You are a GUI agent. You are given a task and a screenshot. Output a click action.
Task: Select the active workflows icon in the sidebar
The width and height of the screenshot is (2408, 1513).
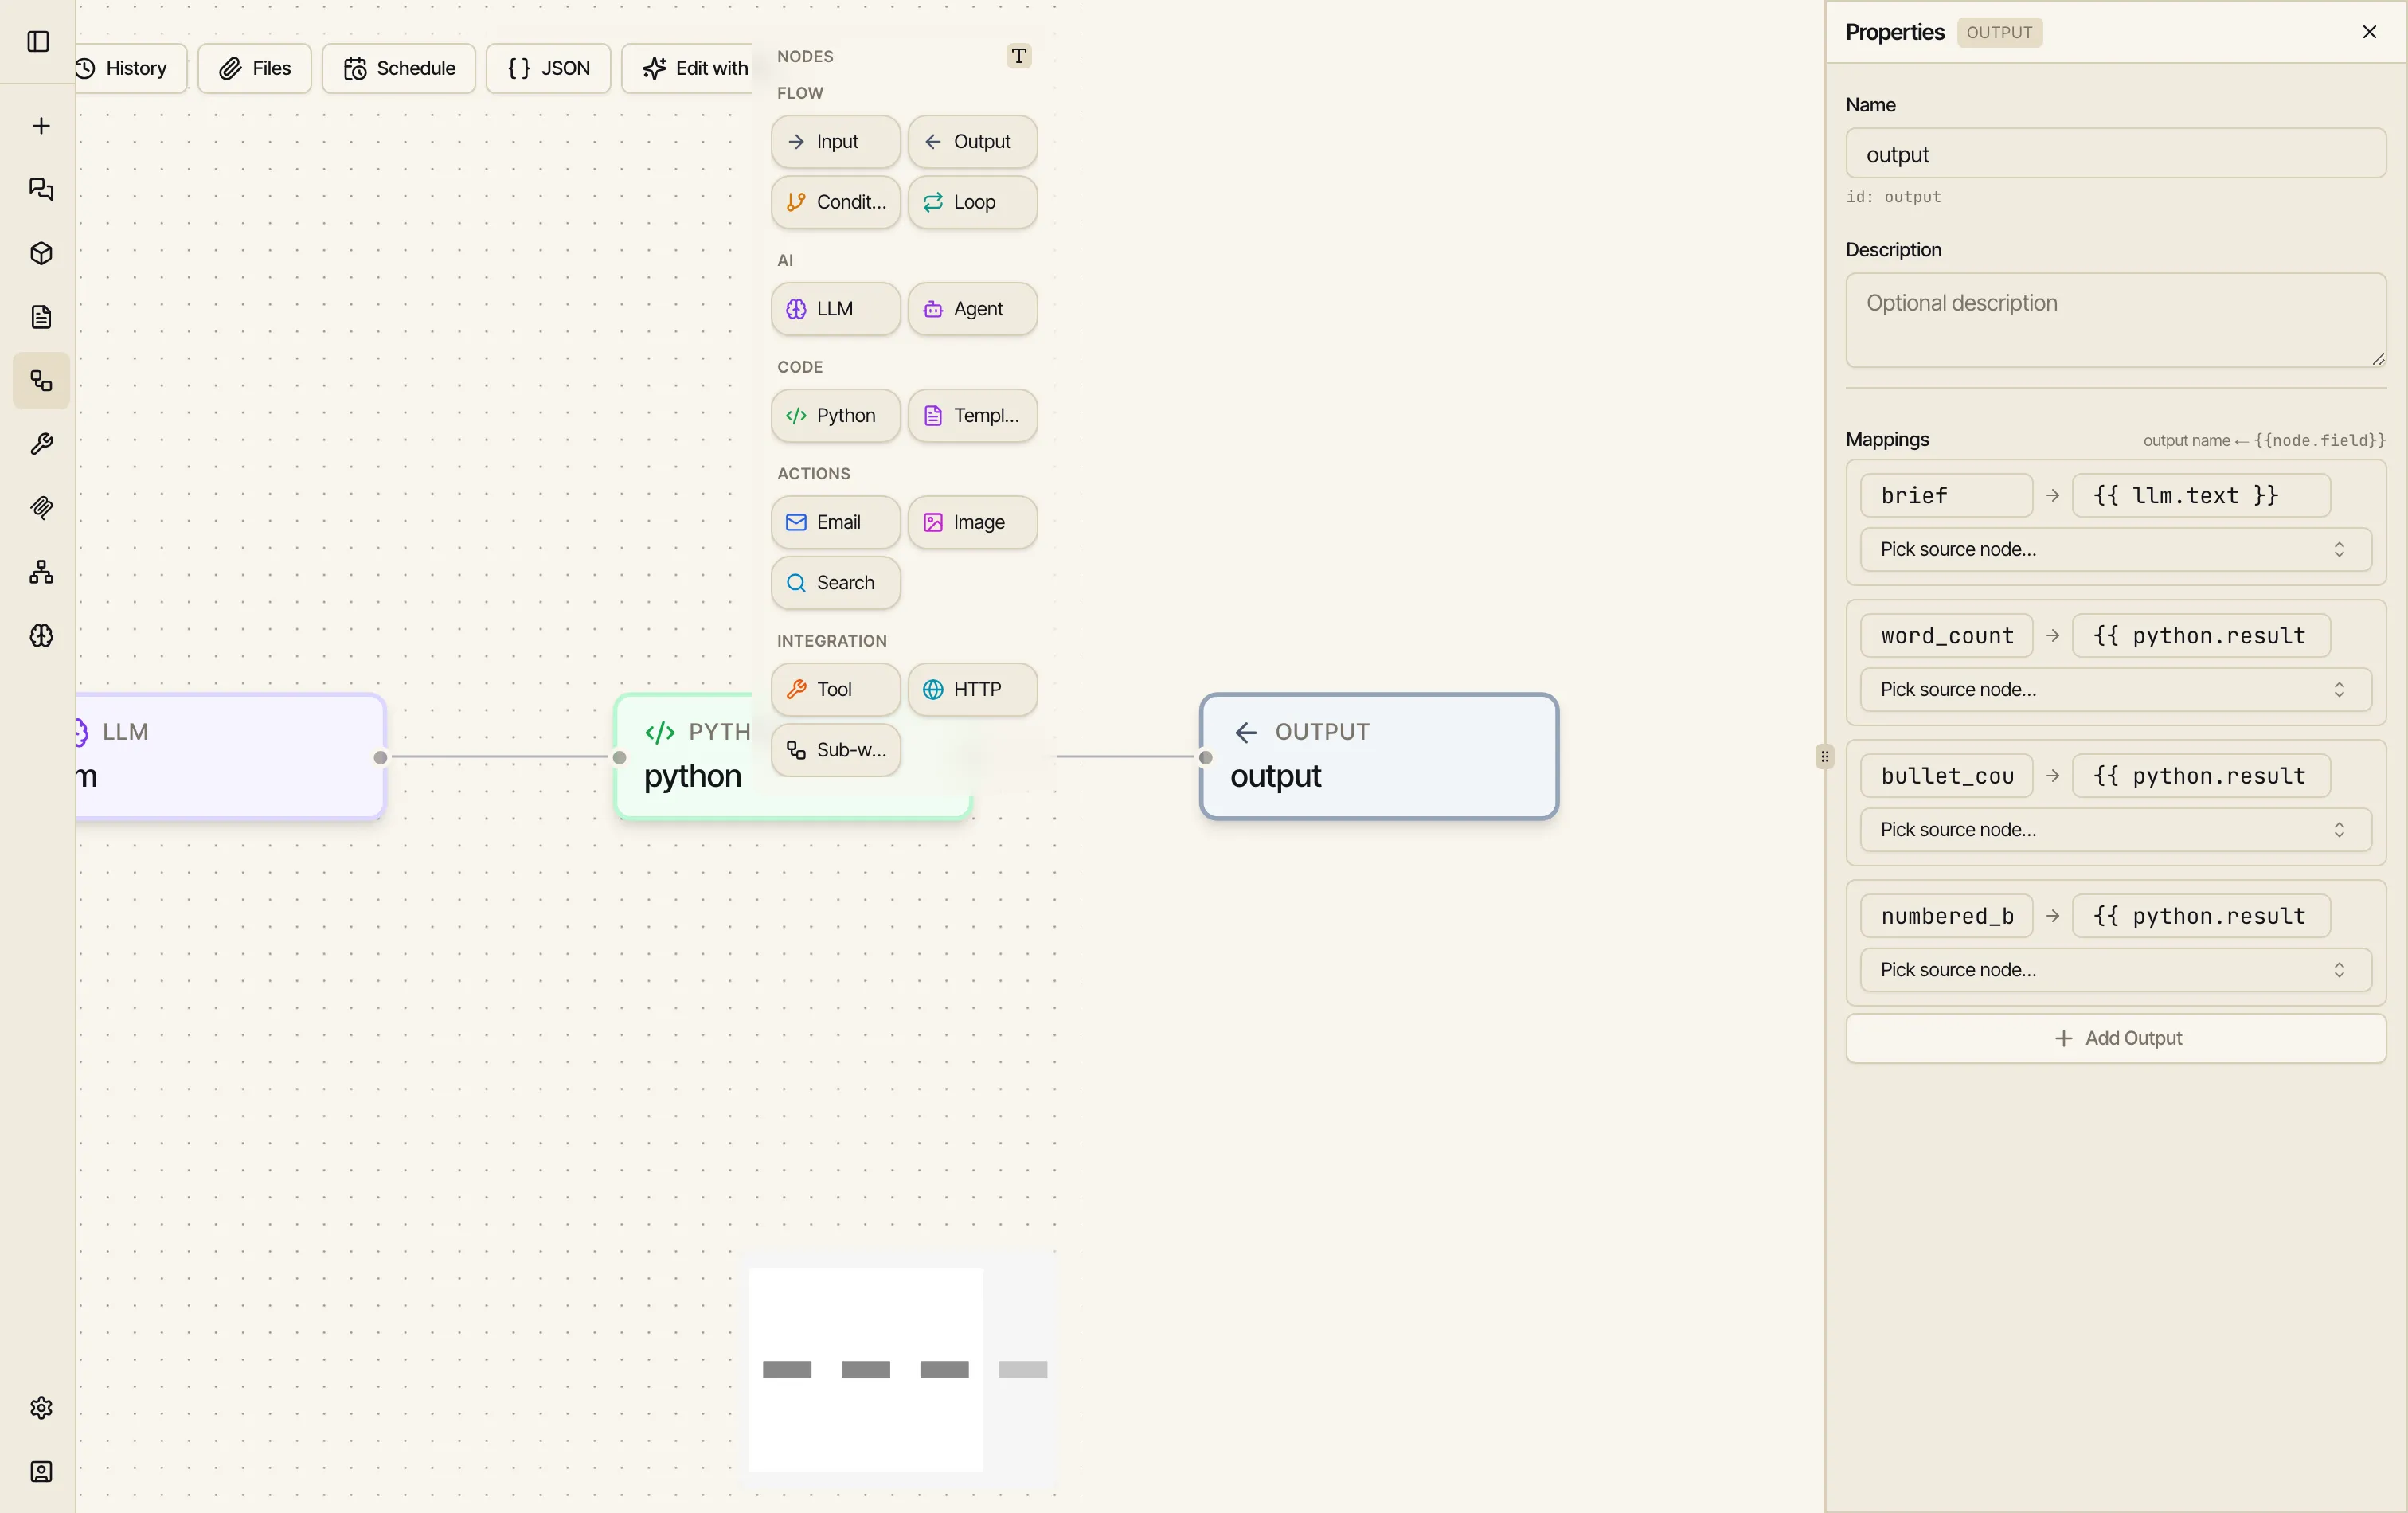41,381
